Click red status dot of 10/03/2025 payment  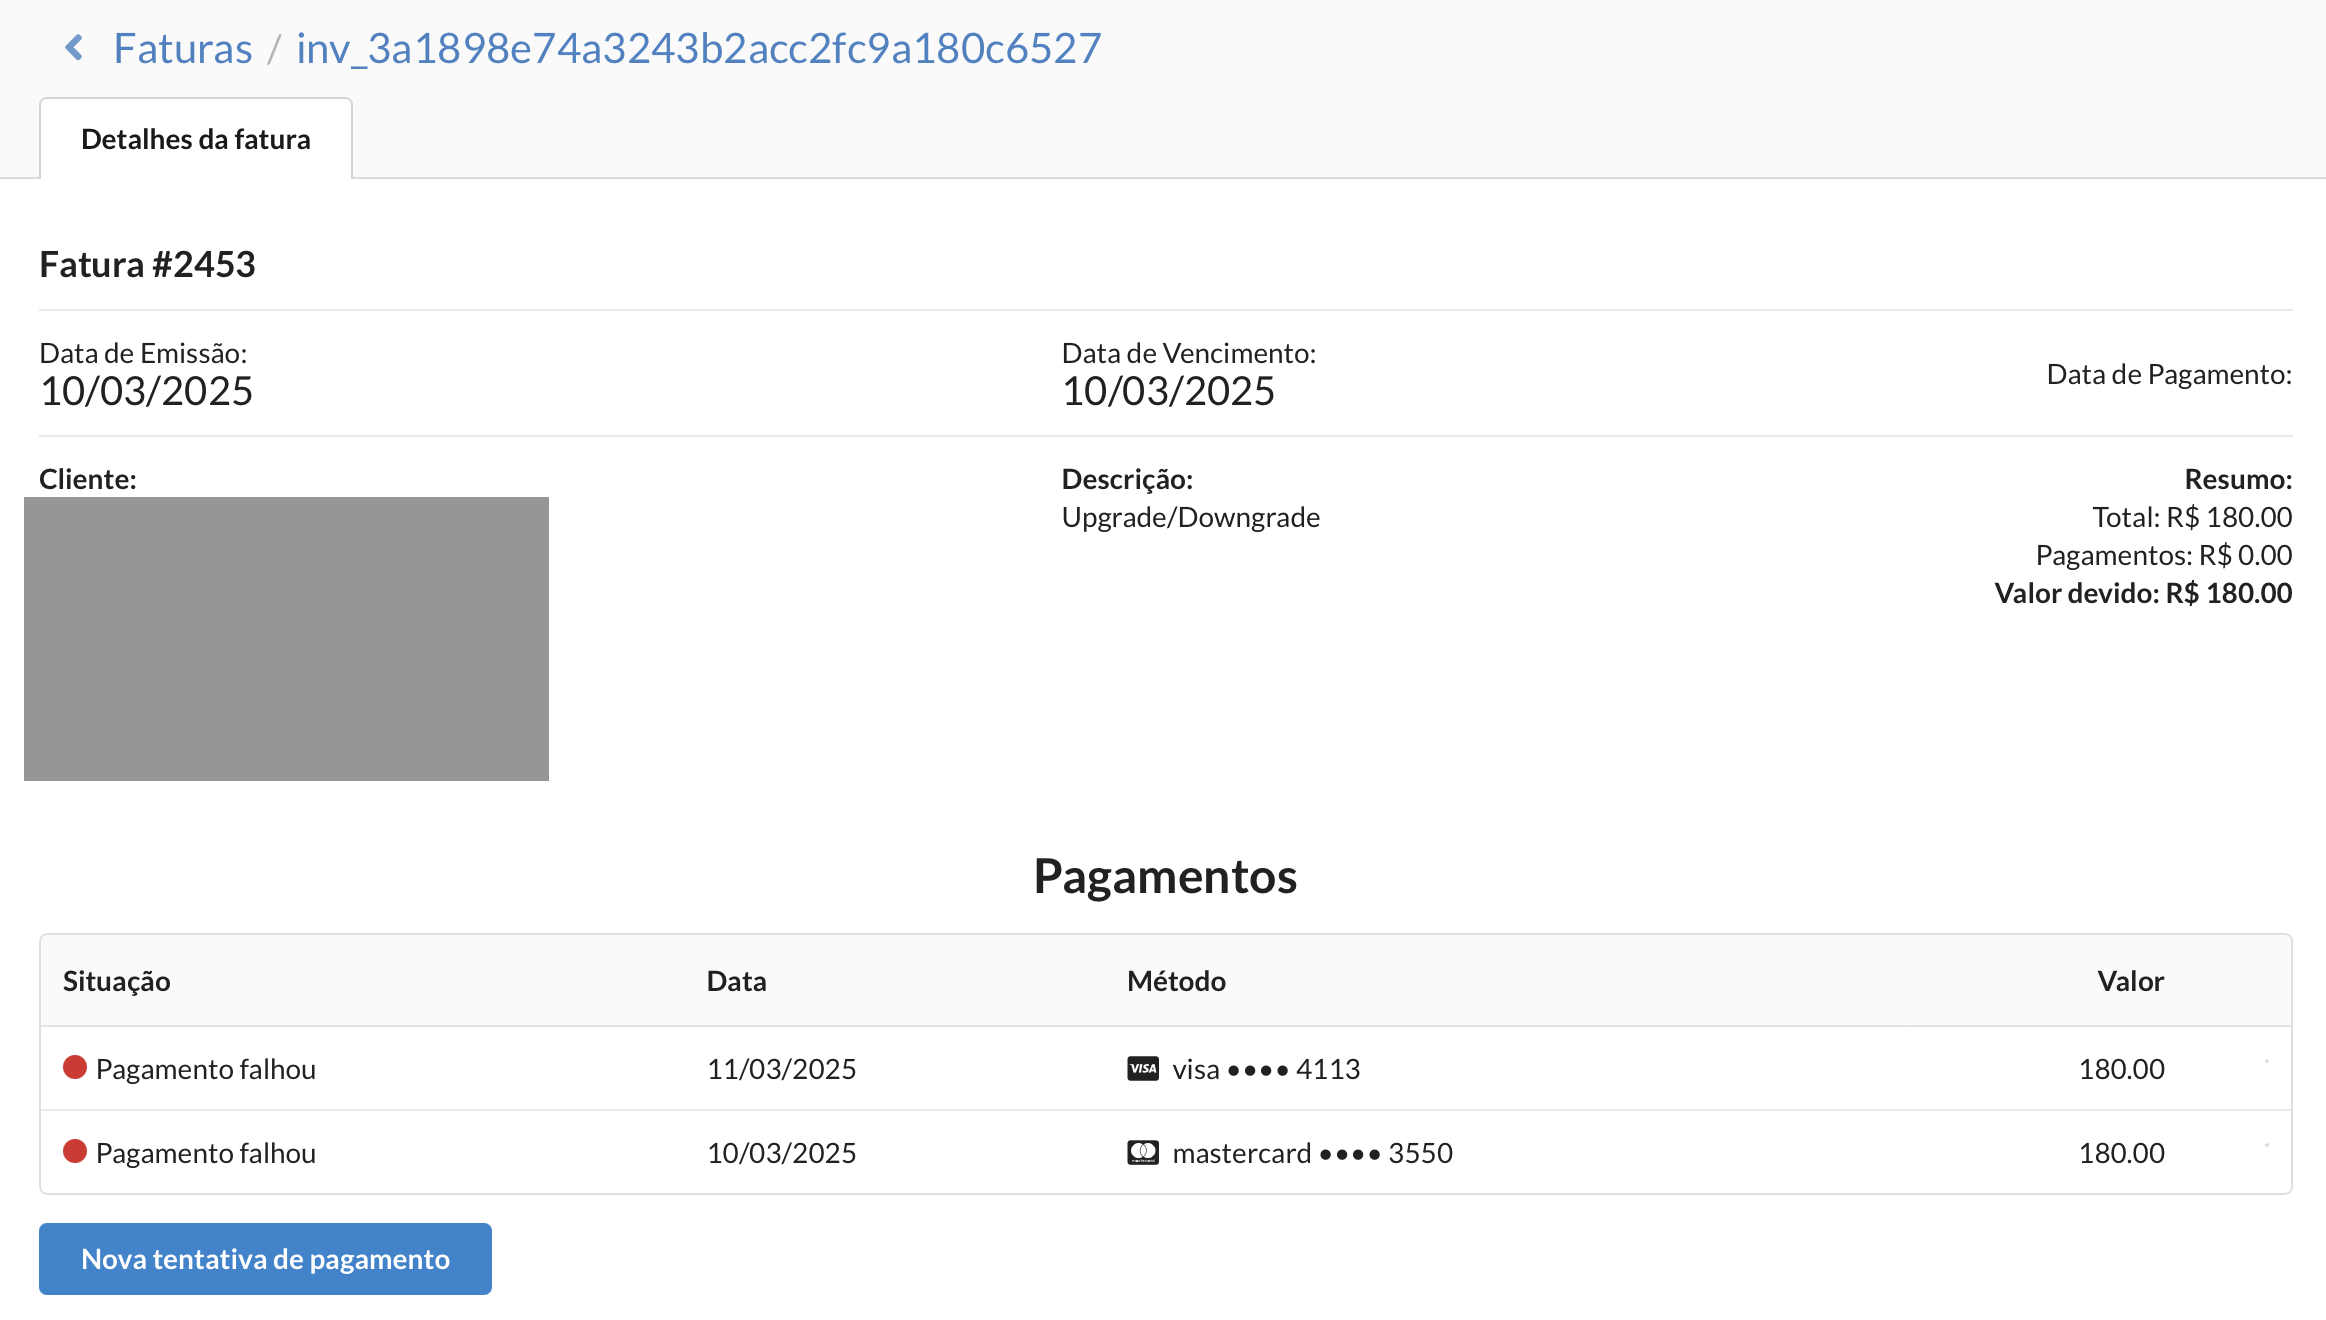click(x=75, y=1151)
